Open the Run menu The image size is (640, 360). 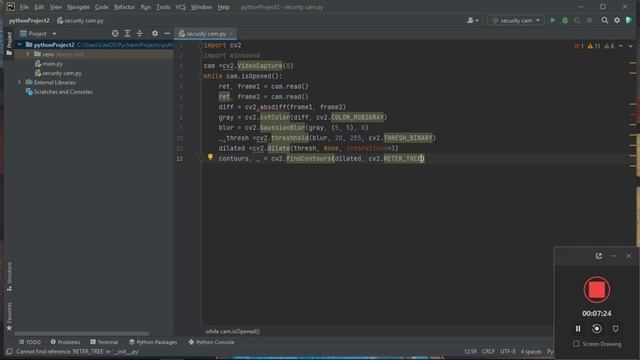[x=145, y=7]
